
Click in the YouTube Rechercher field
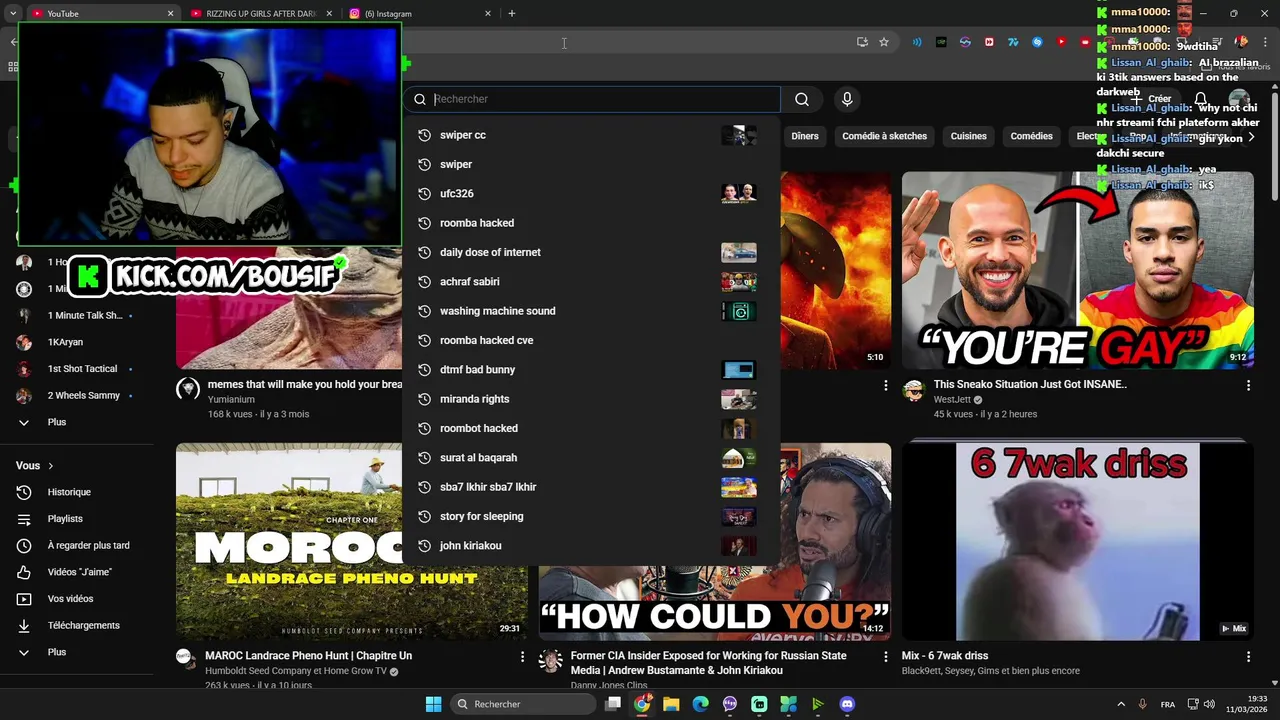point(605,99)
